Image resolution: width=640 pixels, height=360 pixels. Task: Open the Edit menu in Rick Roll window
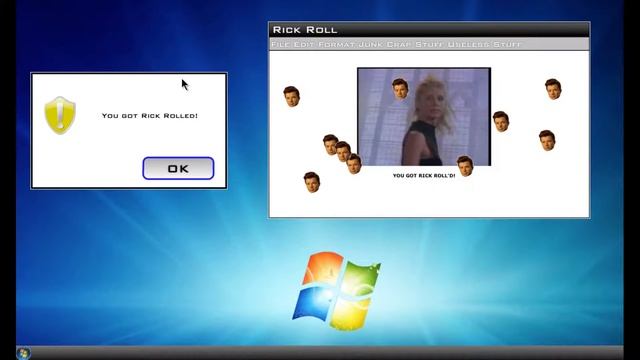[x=304, y=44]
